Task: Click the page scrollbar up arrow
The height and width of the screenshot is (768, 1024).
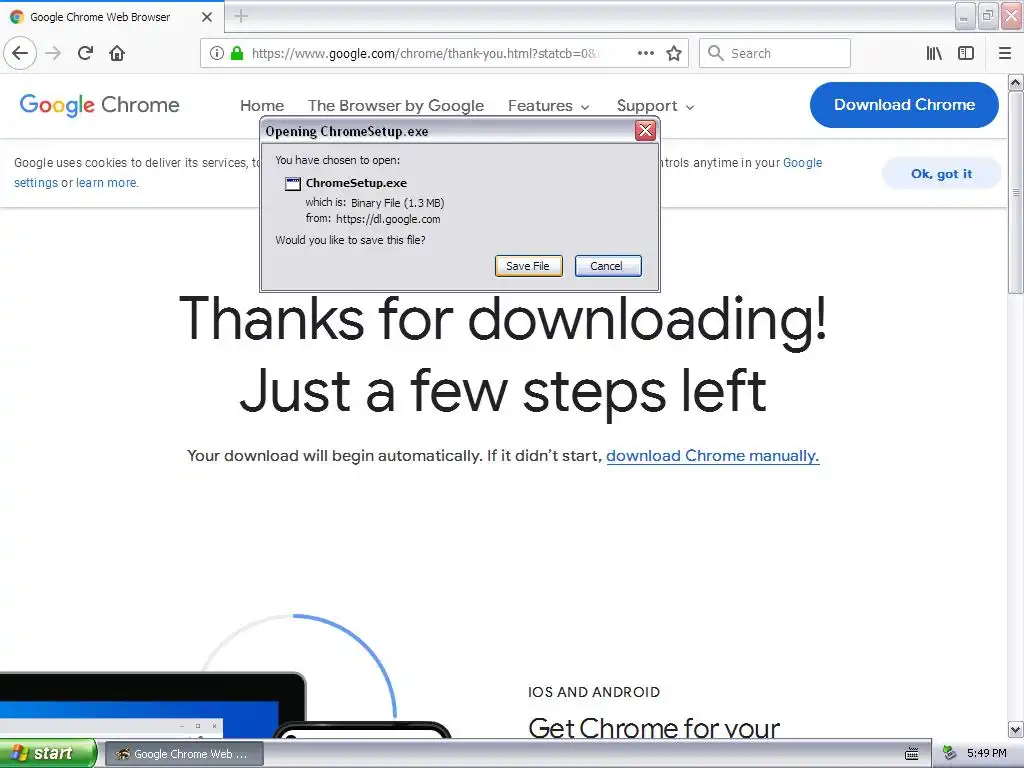Action: coord(1016,83)
